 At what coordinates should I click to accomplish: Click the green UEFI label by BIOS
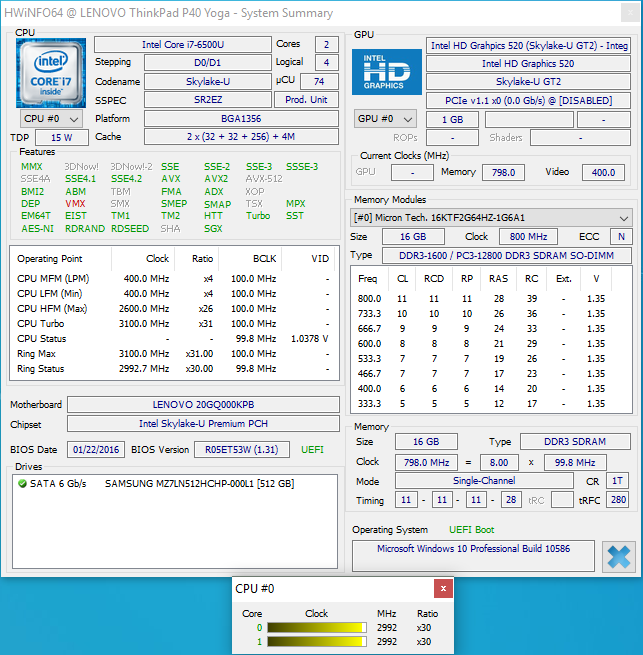pos(313,450)
